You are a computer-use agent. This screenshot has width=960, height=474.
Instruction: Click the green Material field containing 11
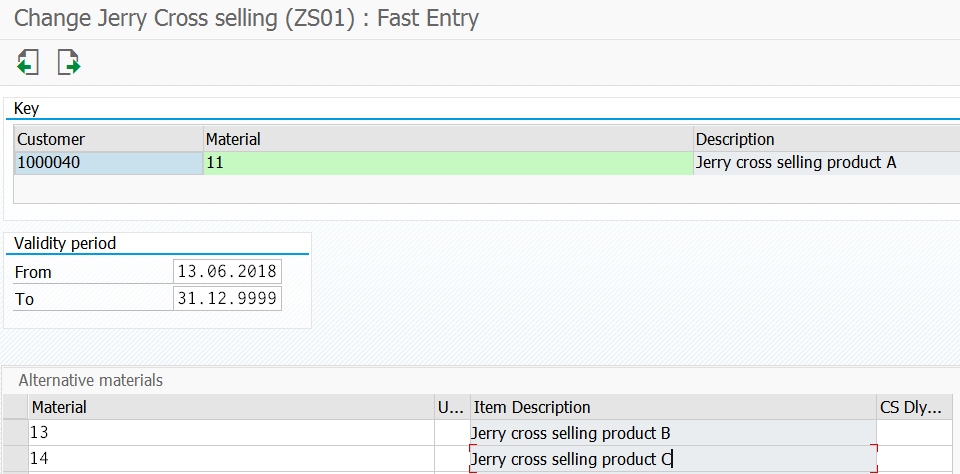click(448, 163)
